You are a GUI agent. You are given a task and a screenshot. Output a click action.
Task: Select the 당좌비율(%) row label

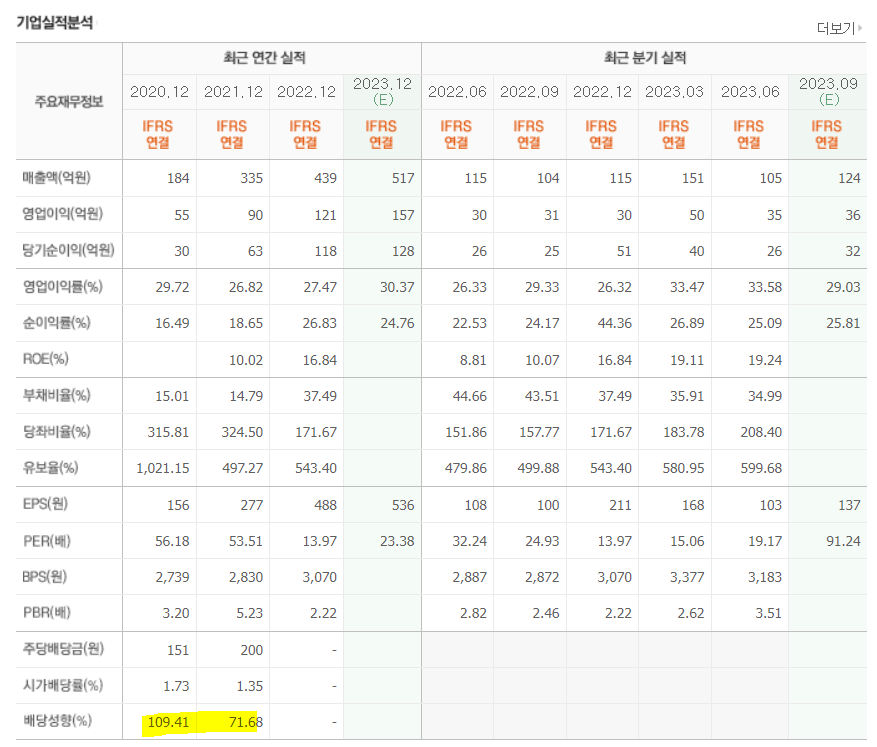[56, 432]
